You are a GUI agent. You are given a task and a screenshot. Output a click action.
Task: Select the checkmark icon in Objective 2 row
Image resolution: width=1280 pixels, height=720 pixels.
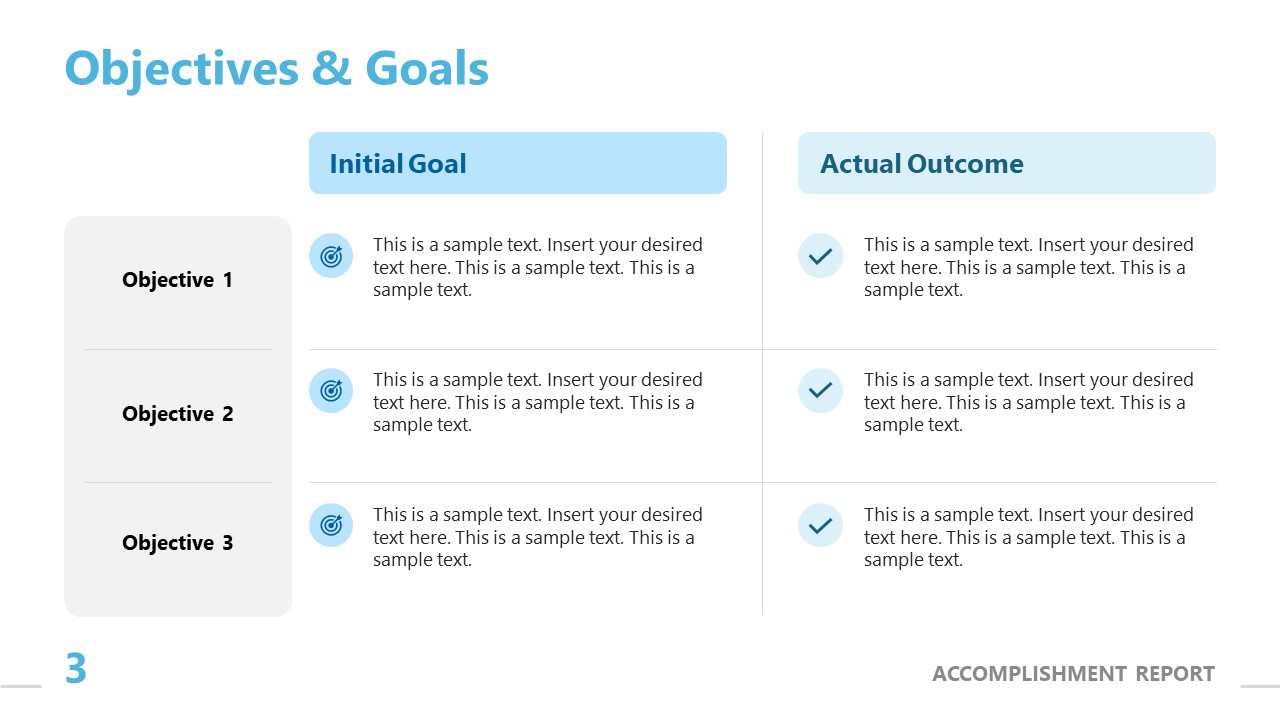click(x=820, y=390)
